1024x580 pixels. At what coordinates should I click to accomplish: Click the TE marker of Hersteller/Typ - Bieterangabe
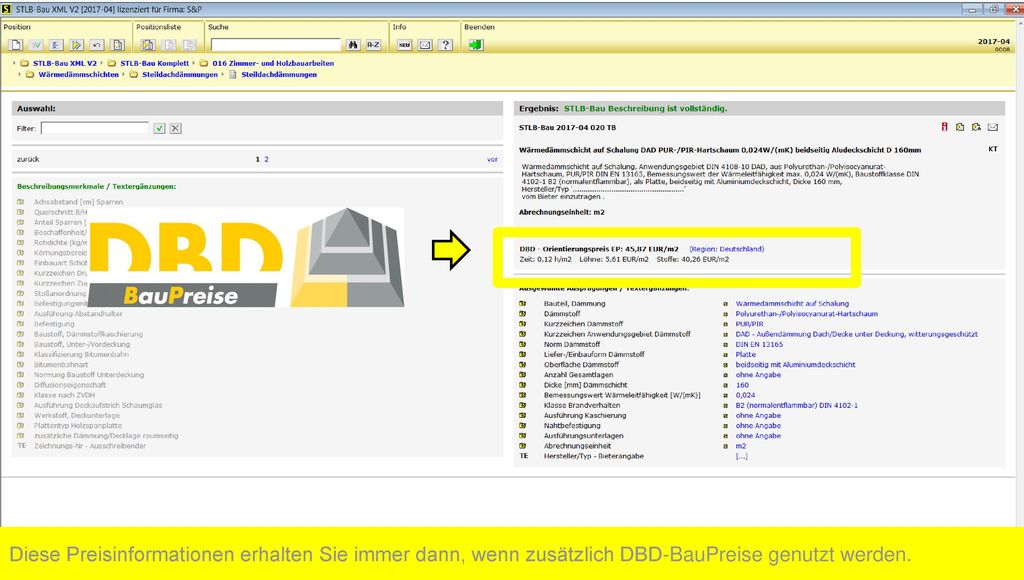[x=524, y=456]
